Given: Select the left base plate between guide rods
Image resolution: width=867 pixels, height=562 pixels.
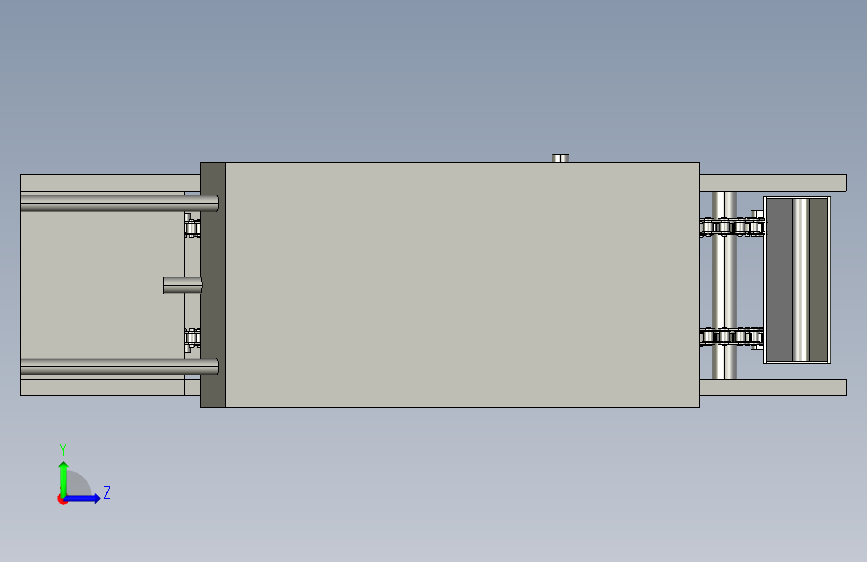Looking at the screenshot, I should [102, 285].
